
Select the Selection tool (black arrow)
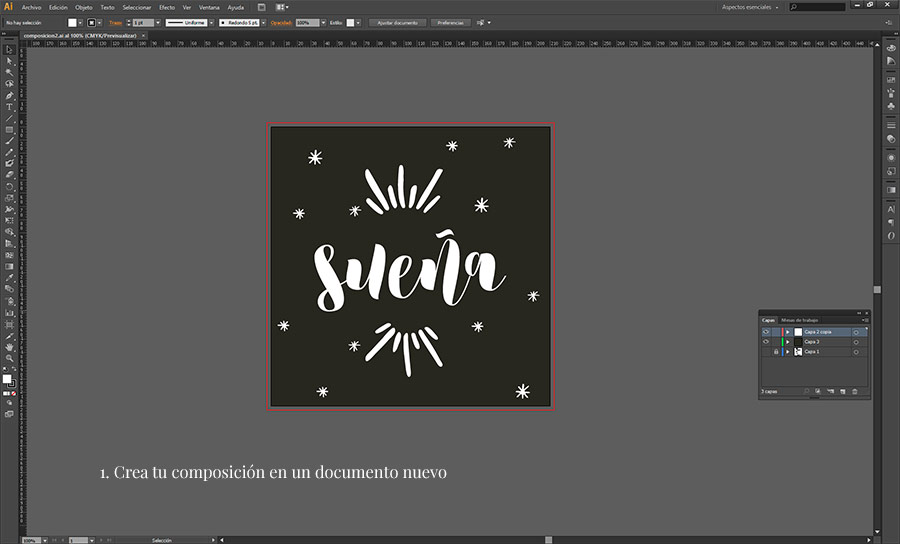[x=9, y=50]
